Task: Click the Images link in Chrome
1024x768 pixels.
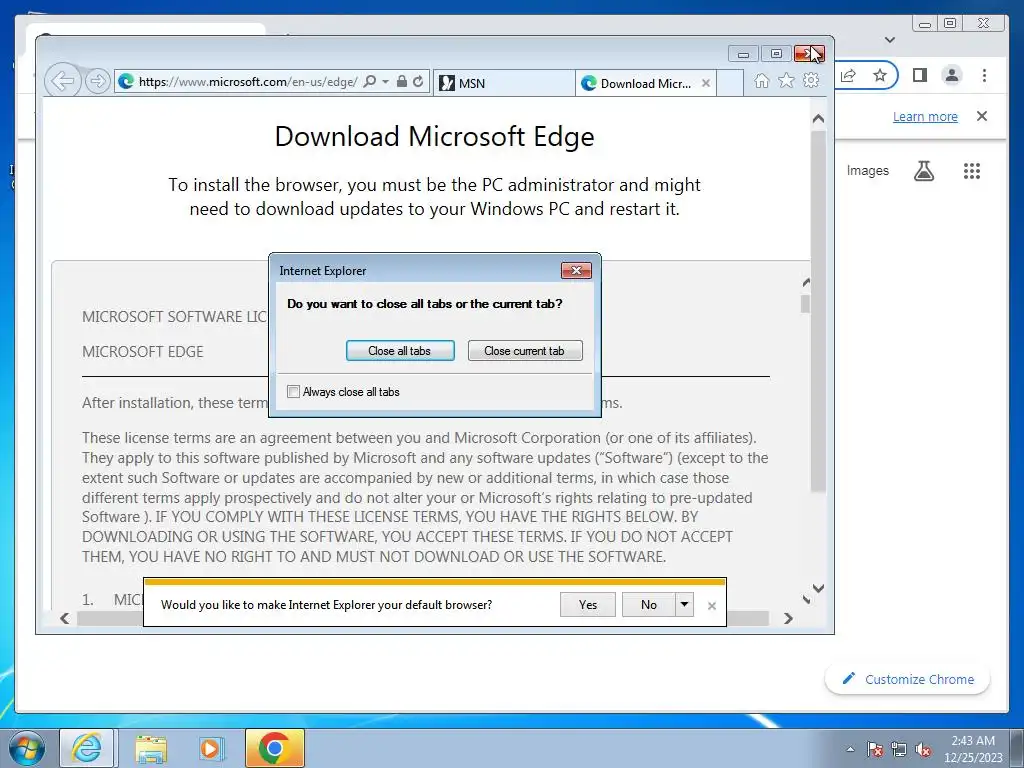Action: coord(867,170)
